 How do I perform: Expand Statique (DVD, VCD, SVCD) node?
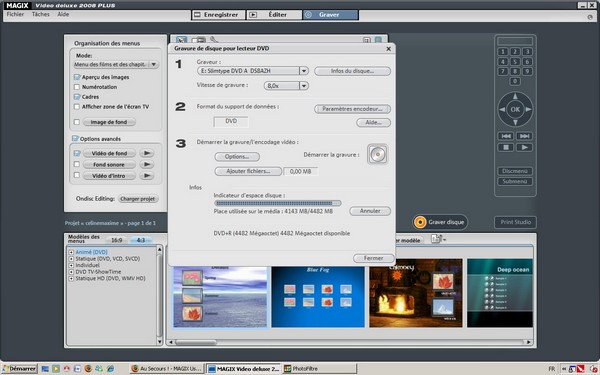point(71,259)
